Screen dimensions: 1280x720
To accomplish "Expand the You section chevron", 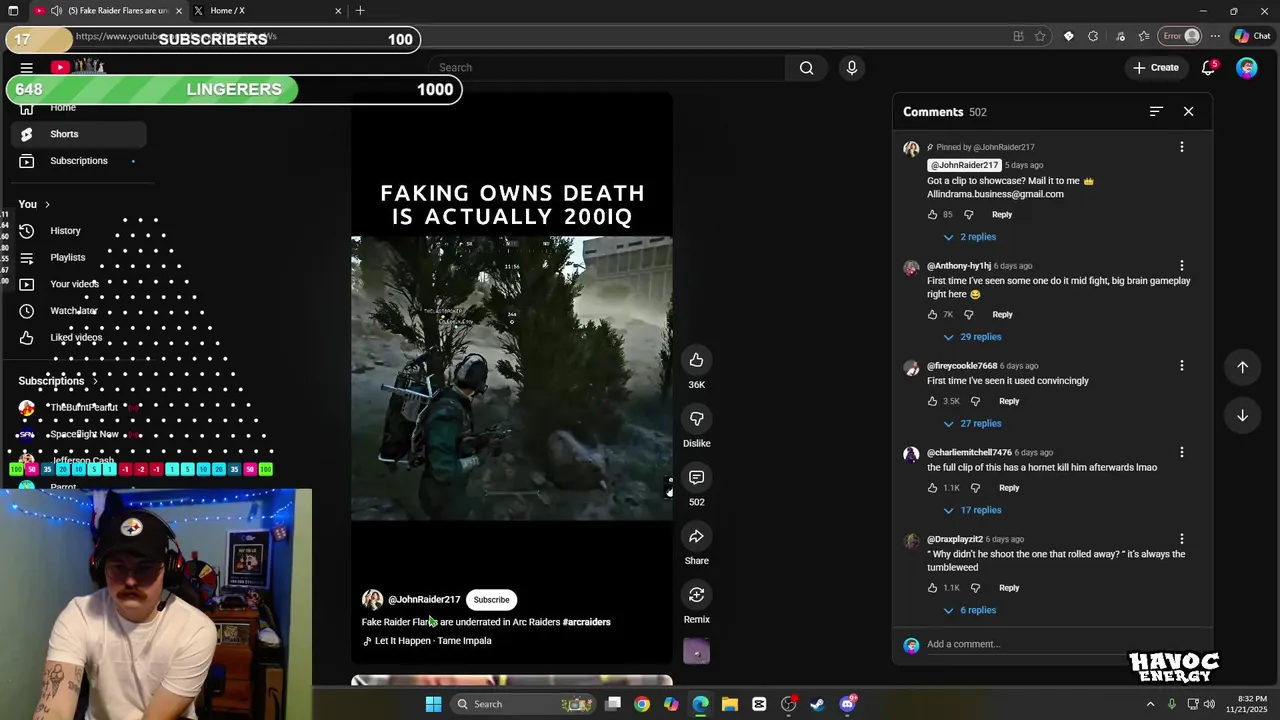I will pos(47,204).
